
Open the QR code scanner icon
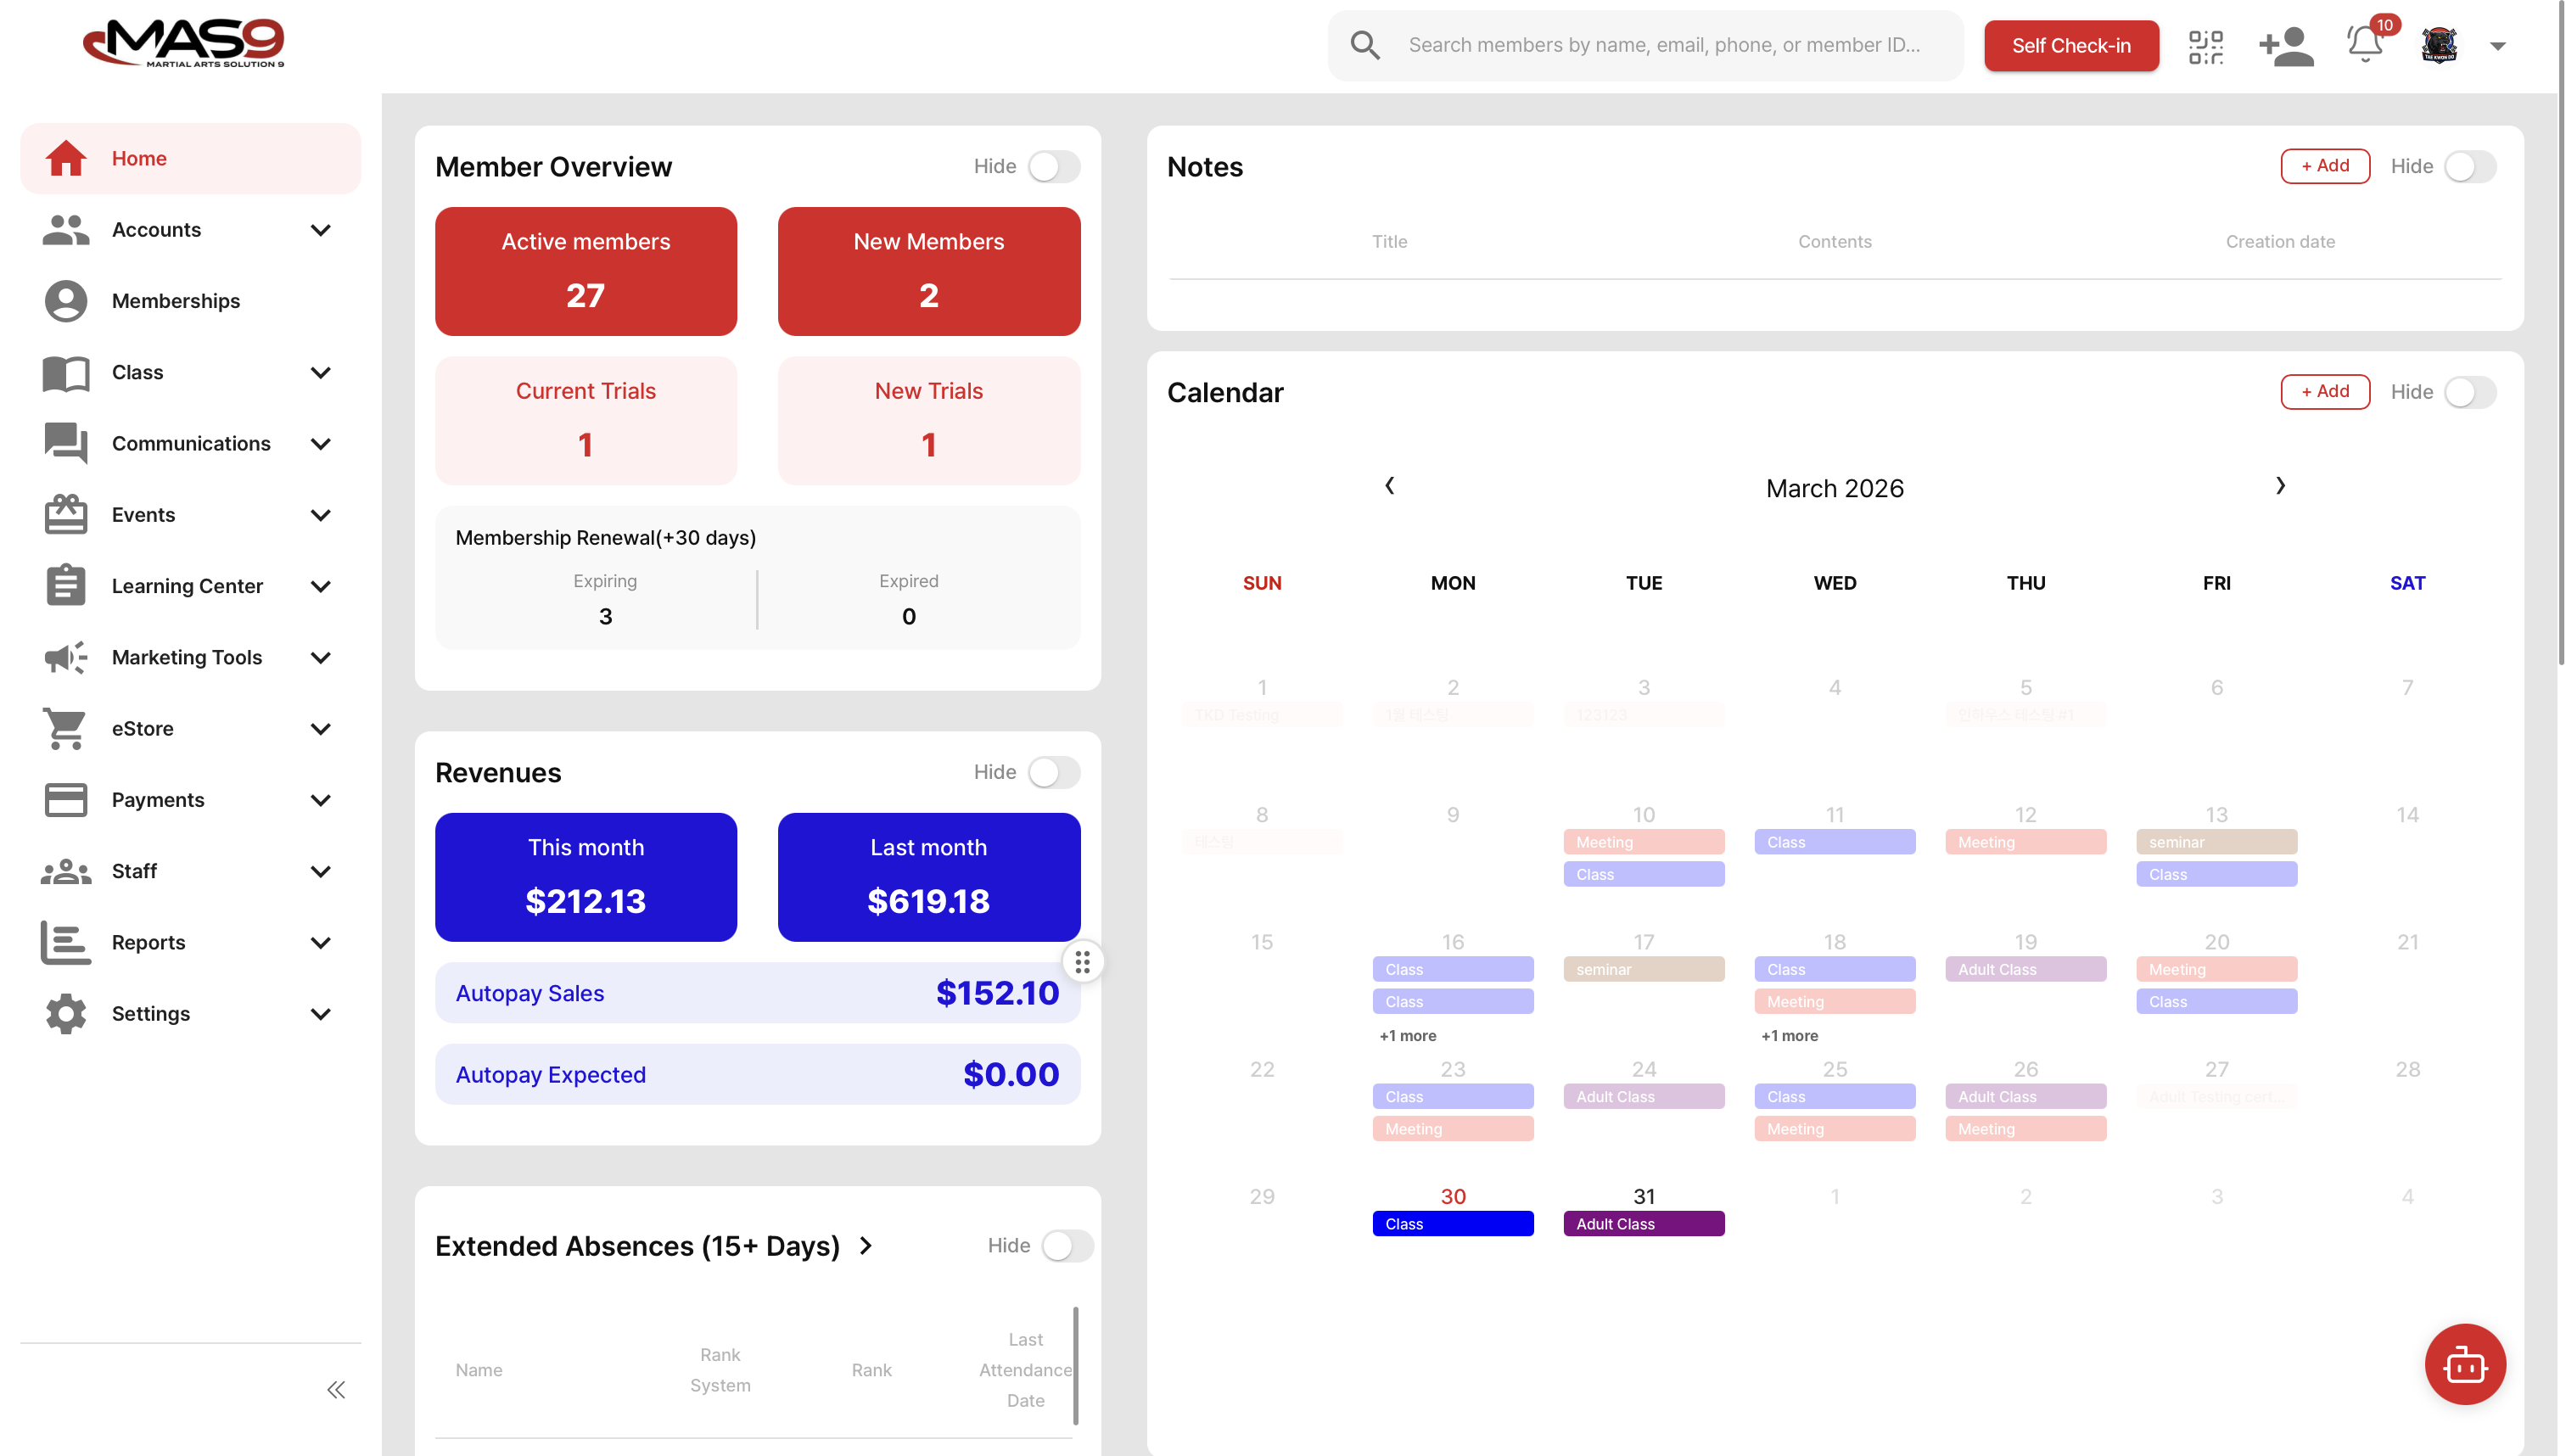2205,46
